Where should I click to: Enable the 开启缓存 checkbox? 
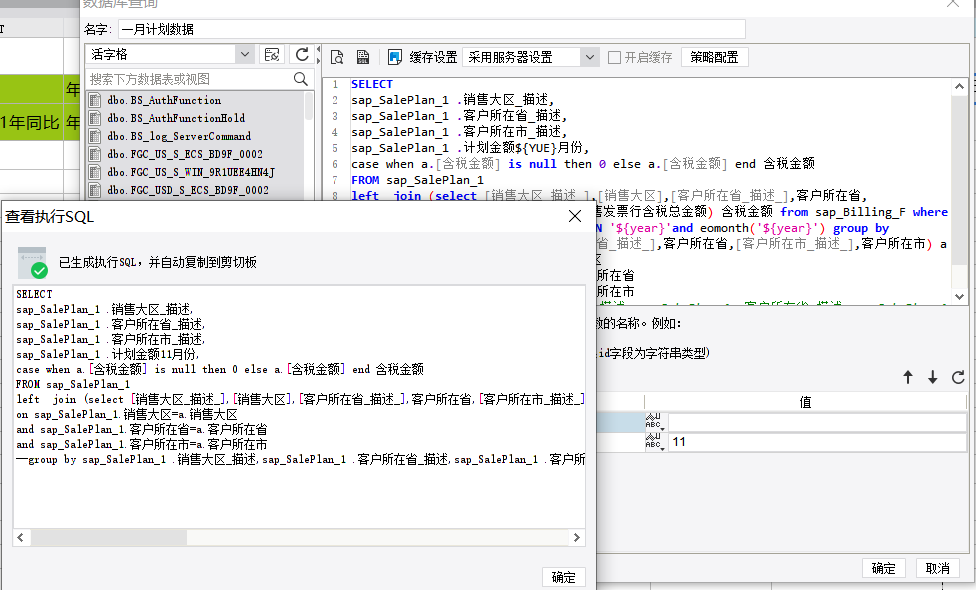pyautogui.click(x=614, y=57)
